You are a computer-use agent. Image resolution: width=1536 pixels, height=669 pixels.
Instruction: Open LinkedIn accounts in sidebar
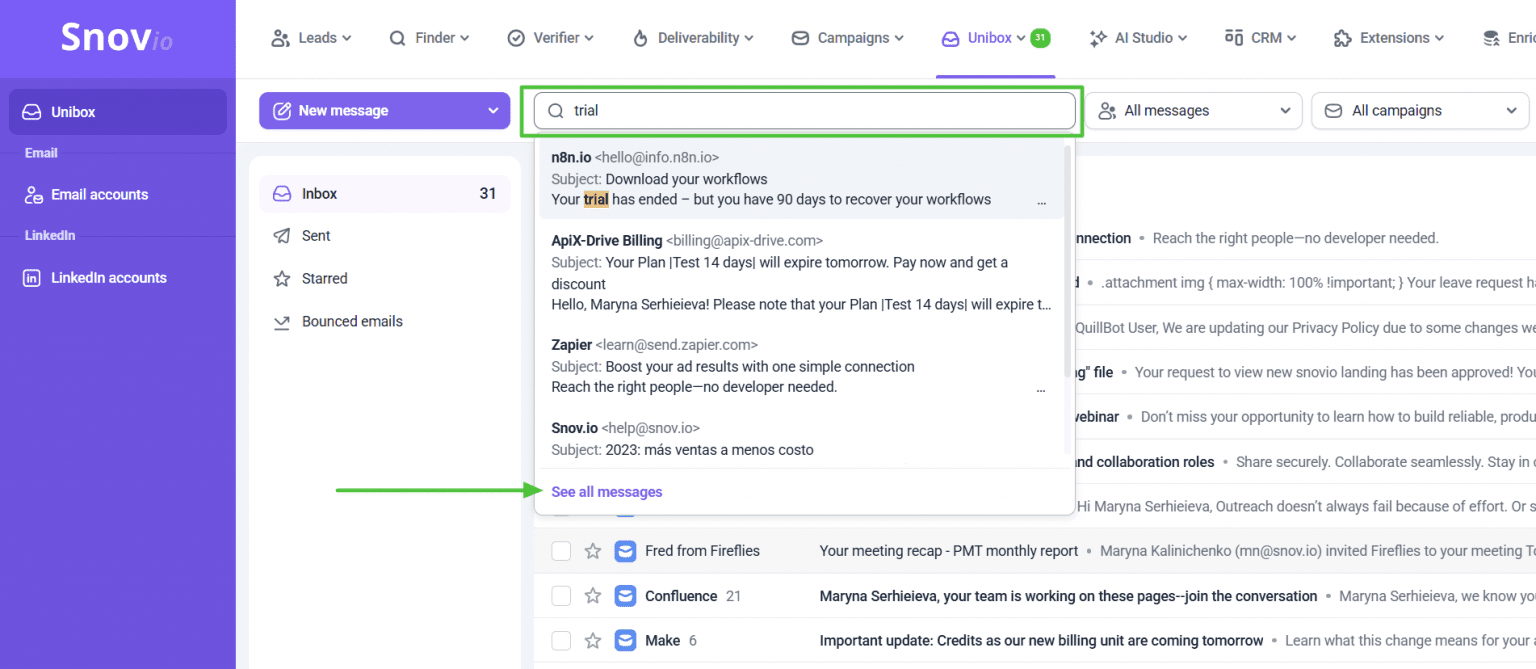click(108, 278)
